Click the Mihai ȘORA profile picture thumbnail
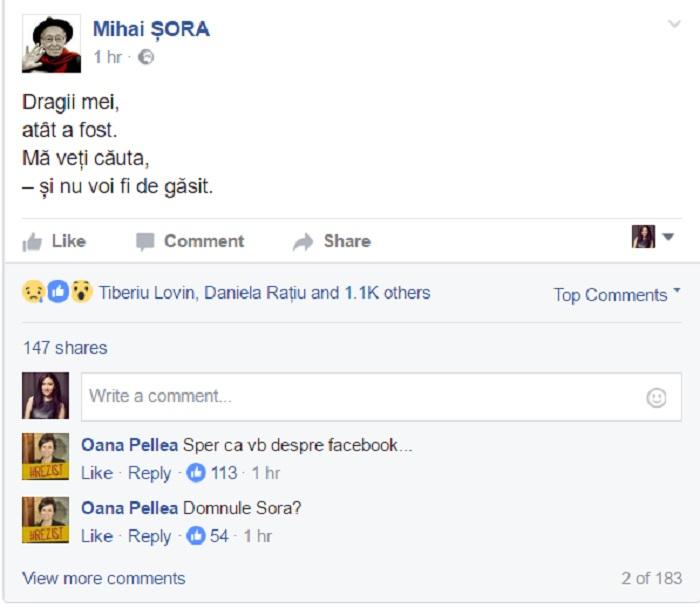The height and width of the screenshot is (609, 700). click(51, 43)
